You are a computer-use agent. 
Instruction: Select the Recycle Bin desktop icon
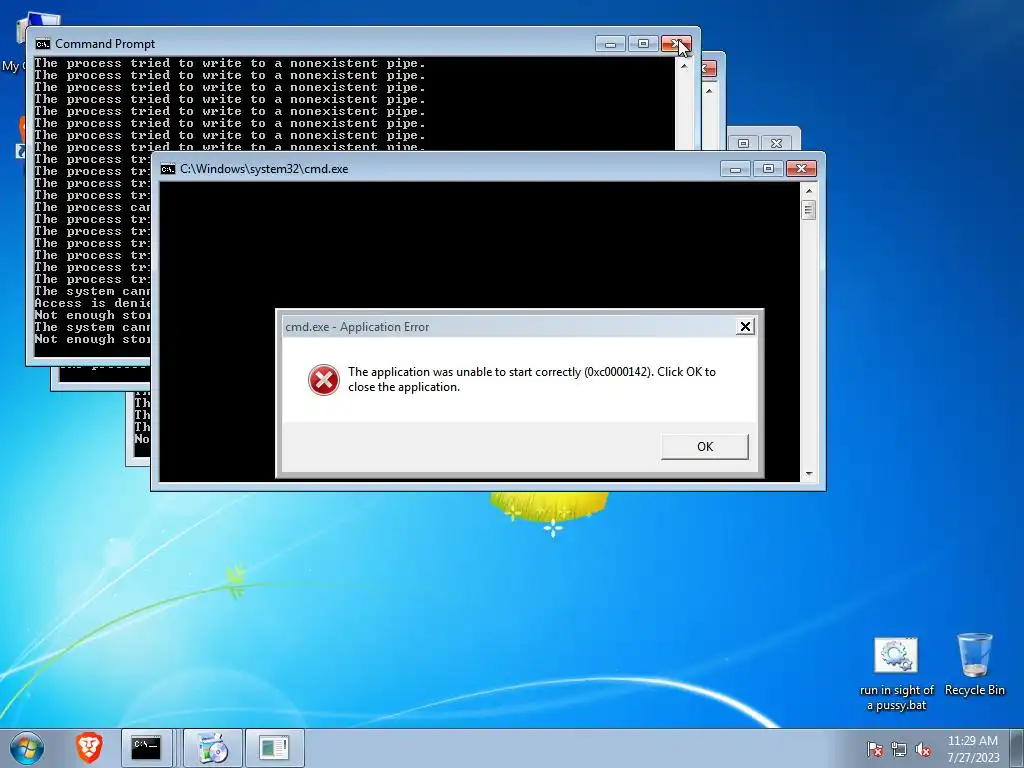974,664
